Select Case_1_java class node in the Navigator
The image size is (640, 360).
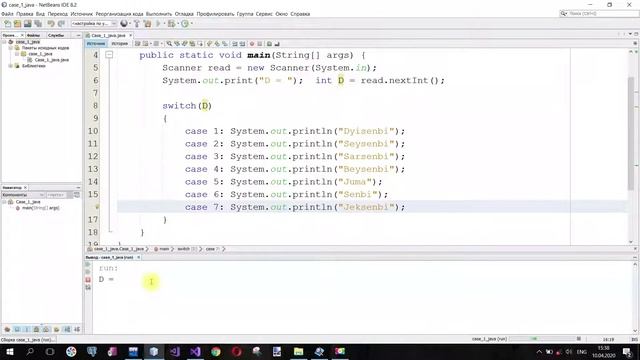28,202
